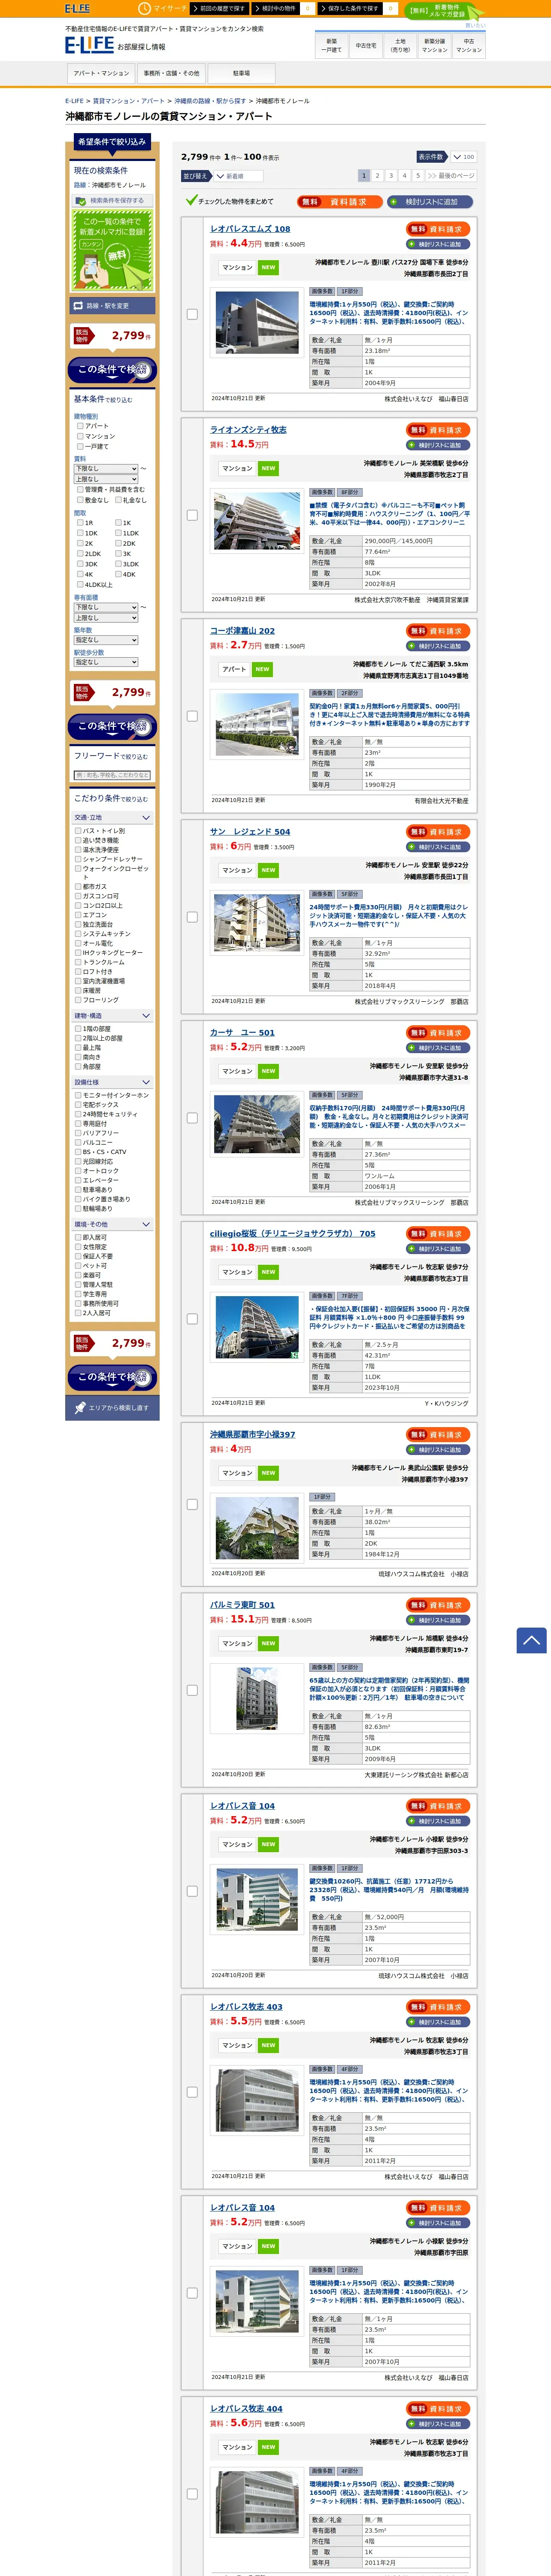The height and width of the screenshot is (2576, 551).
Task: Click 検討リストに追加 for サン レジェンド 504
Action: tap(439, 847)
